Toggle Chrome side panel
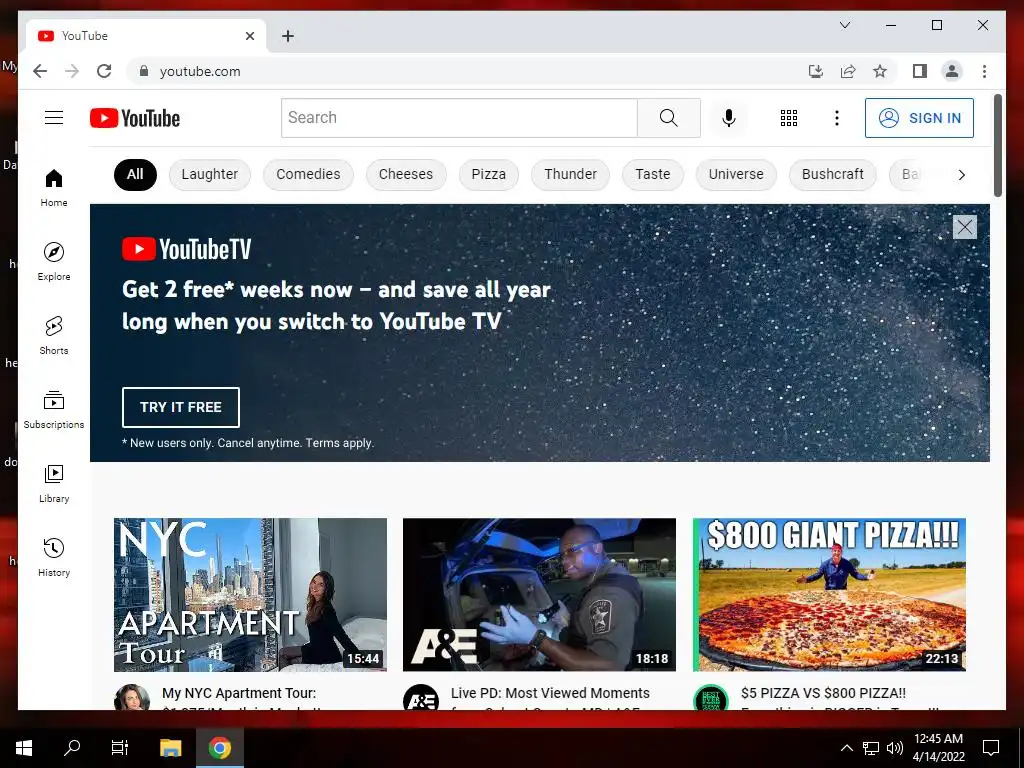Viewport: 1024px width, 768px height. pos(920,71)
